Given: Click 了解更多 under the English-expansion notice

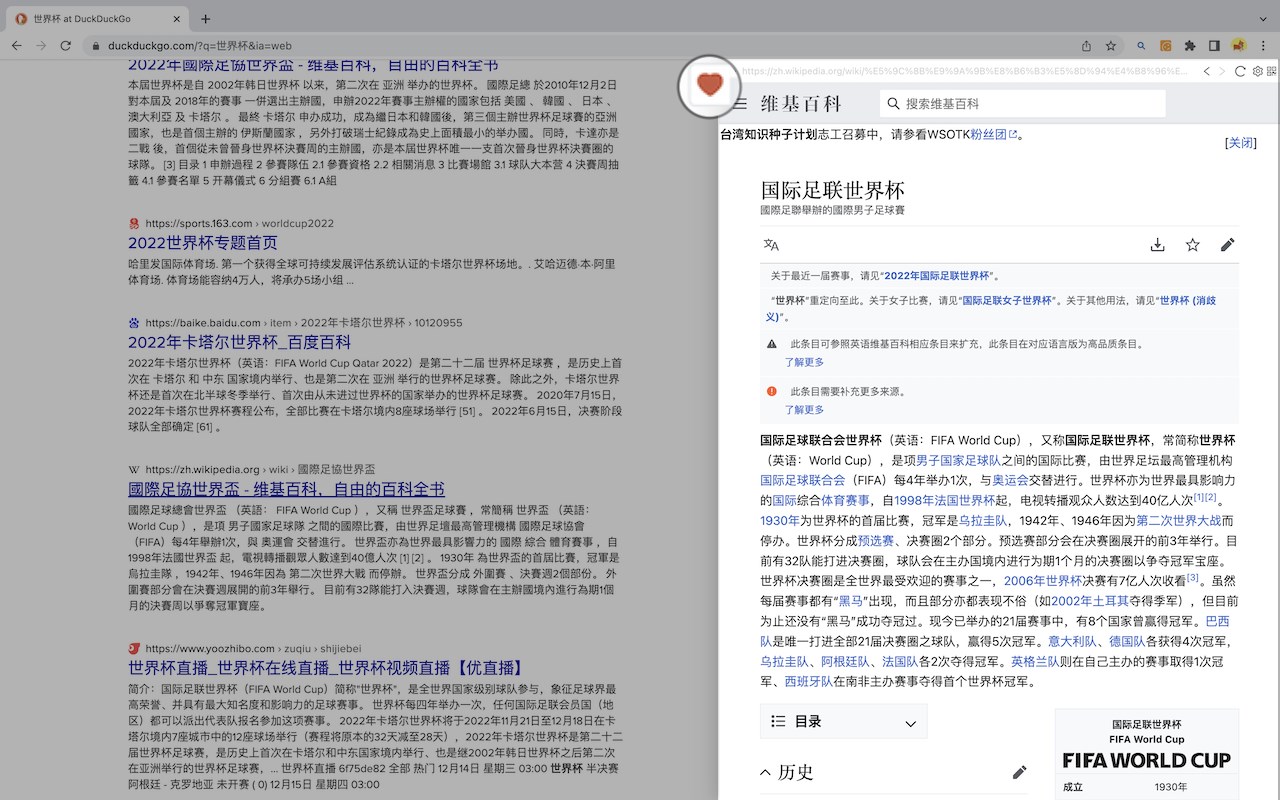Looking at the screenshot, I should [804, 362].
